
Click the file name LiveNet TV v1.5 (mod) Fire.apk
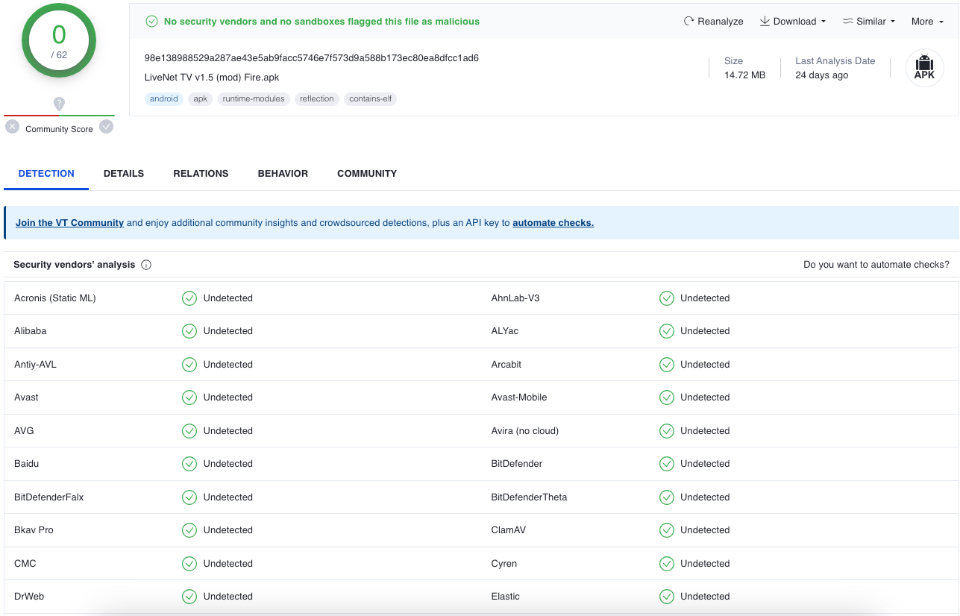[212, 77]
